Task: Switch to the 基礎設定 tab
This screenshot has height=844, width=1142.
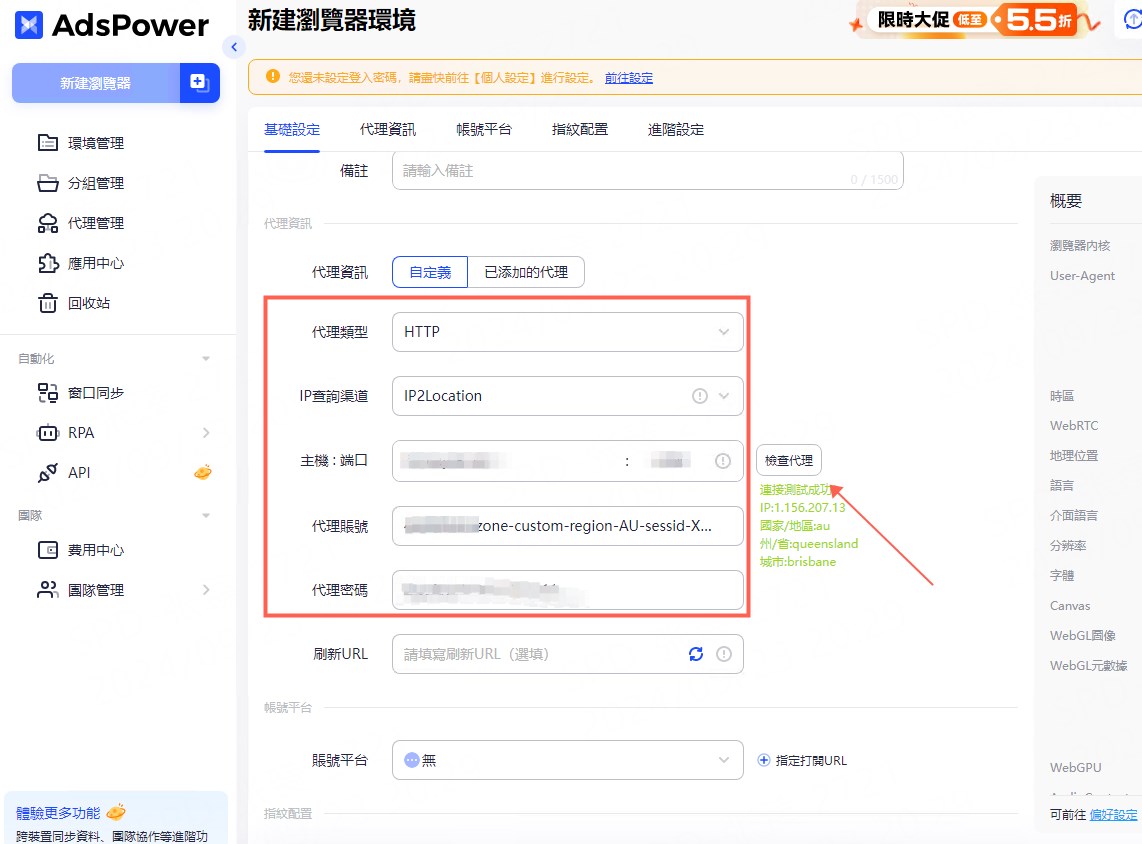Action: [292, 130]
